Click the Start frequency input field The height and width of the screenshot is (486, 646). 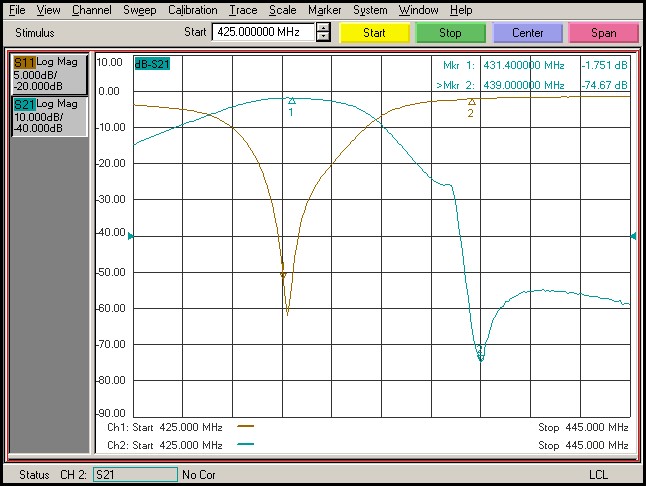(263, 32)
